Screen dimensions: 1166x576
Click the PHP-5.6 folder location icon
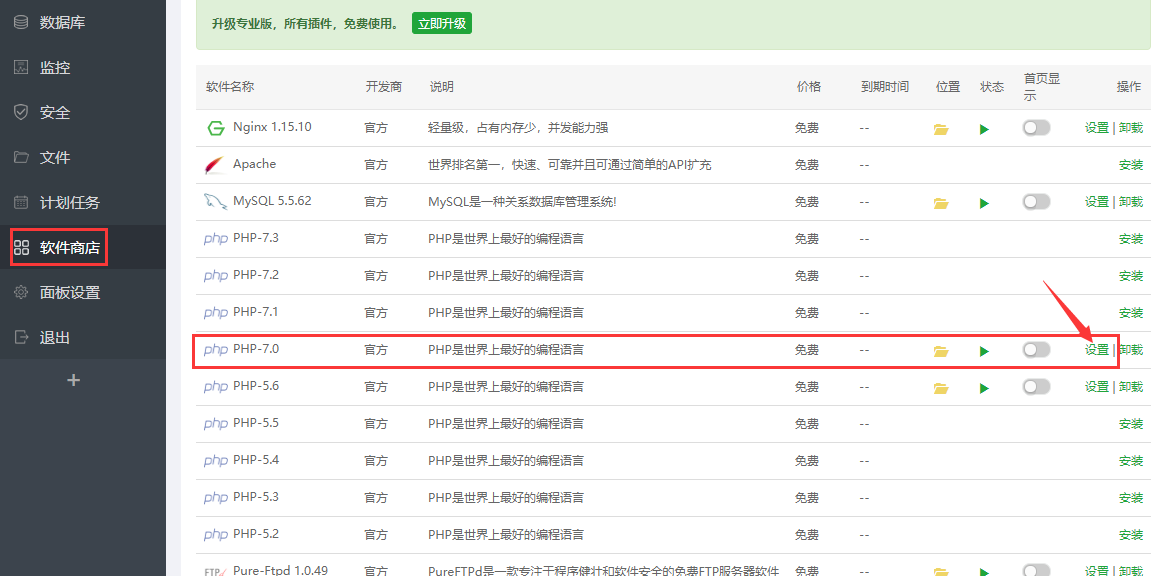coord(940,388)
